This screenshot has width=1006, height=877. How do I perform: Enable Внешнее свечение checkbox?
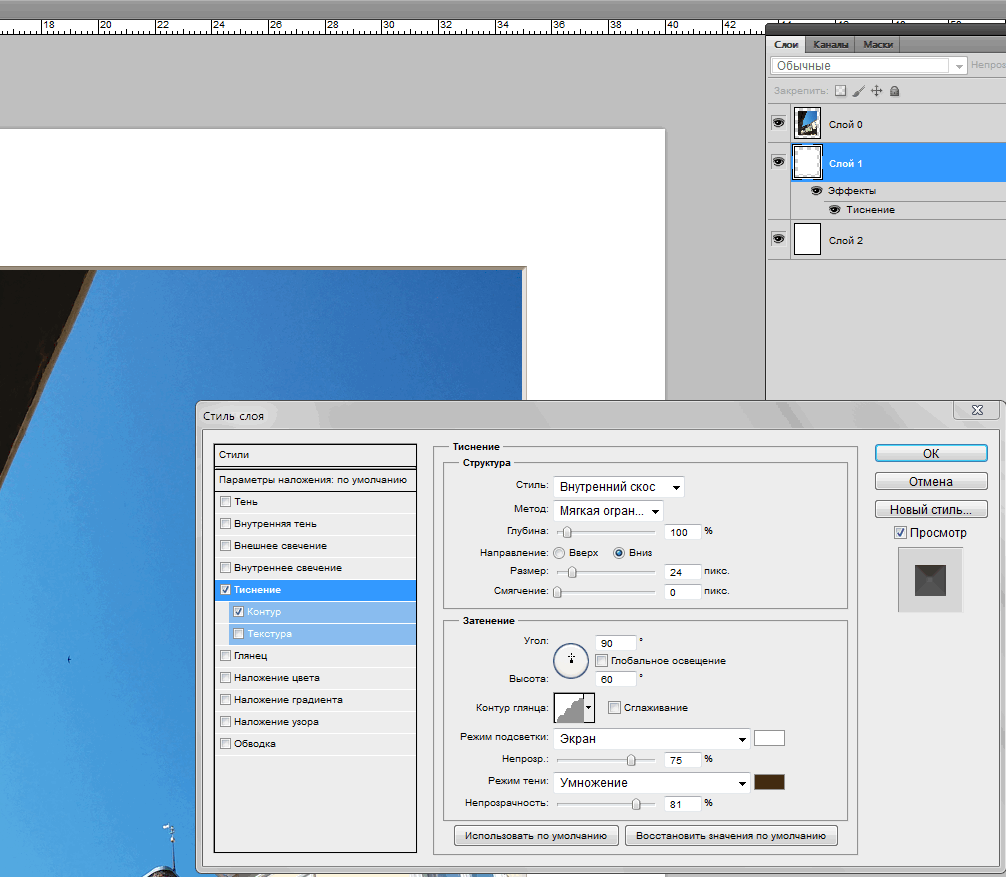[225, 545]
